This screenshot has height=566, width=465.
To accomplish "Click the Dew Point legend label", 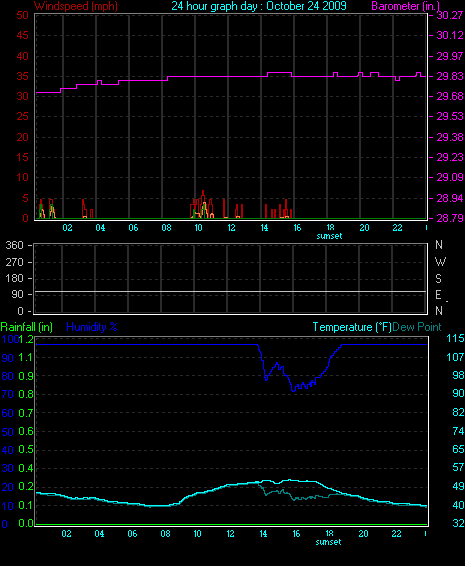I will pyautogui.click(x=417, y=327).
